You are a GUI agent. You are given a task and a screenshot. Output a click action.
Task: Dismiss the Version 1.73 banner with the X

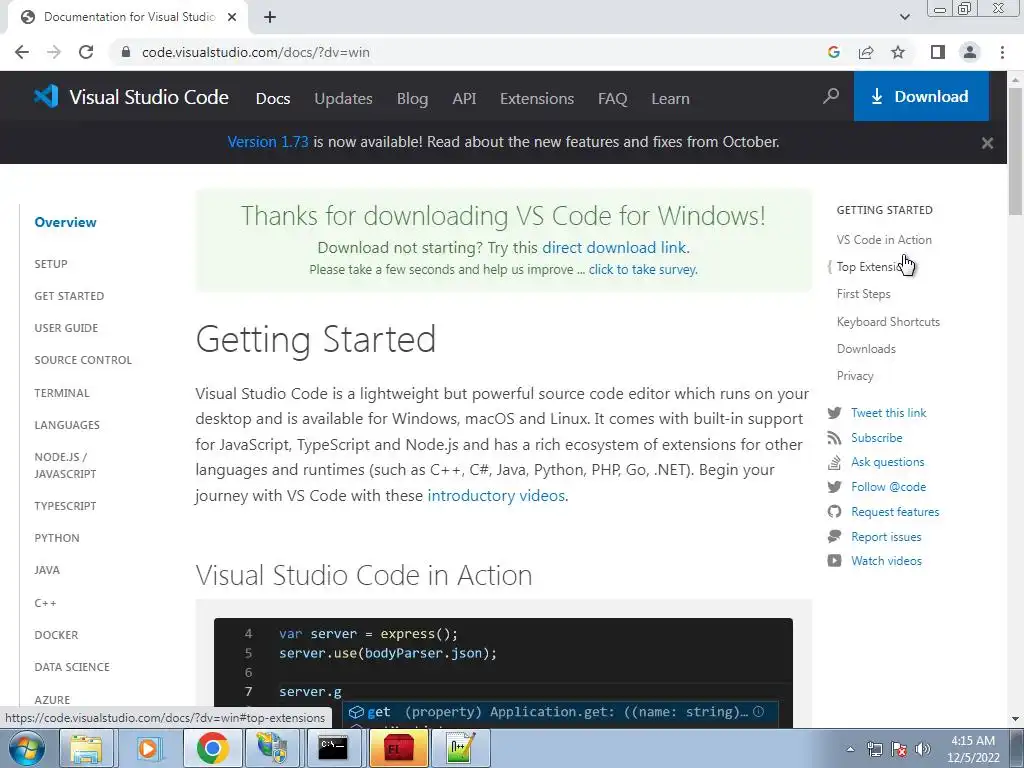(987, 142)
